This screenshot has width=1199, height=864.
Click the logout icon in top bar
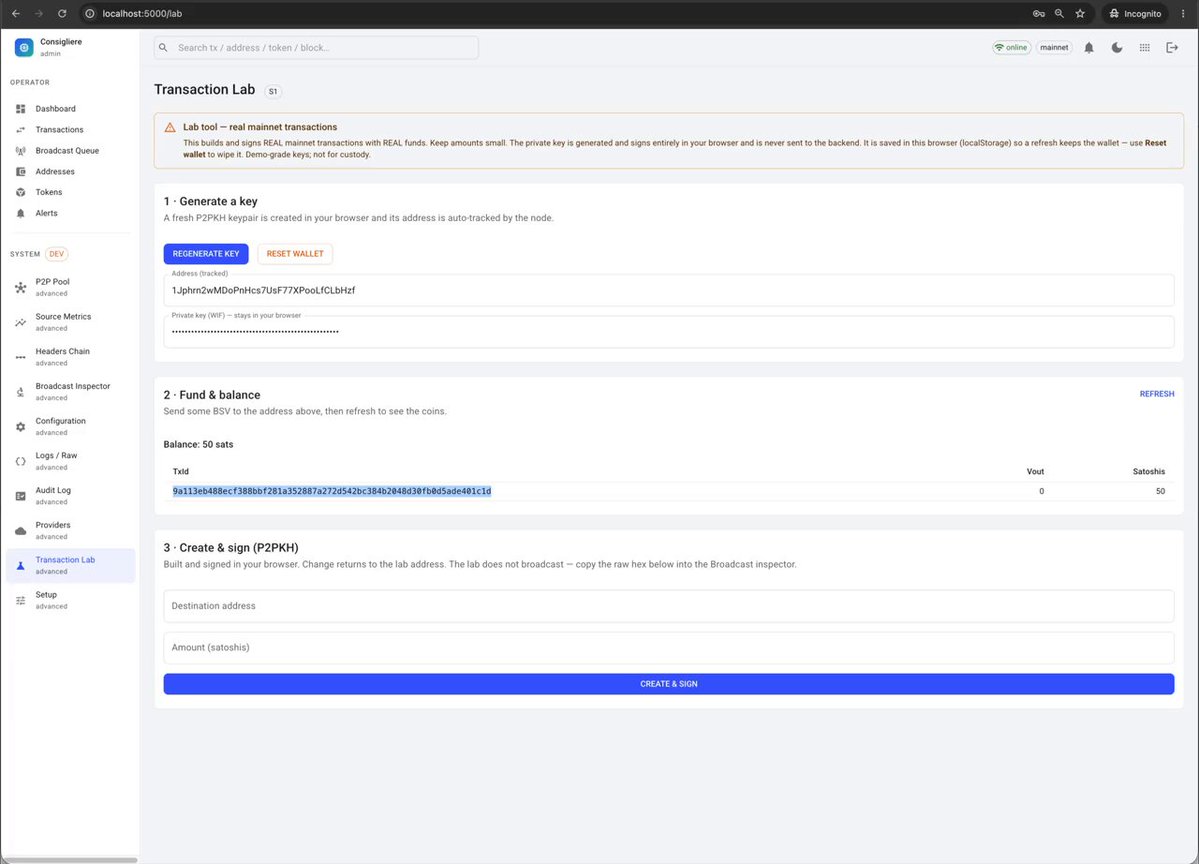(1172, 47)
